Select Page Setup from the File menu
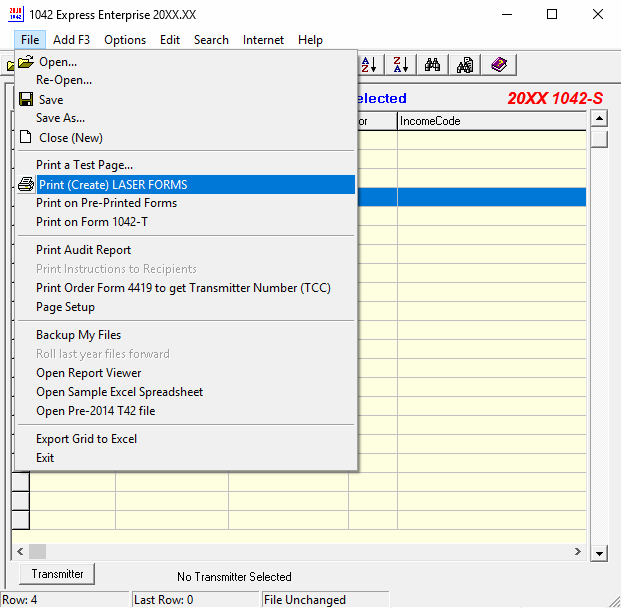Screen dimensions: 621x608 [x=65, y=307]
